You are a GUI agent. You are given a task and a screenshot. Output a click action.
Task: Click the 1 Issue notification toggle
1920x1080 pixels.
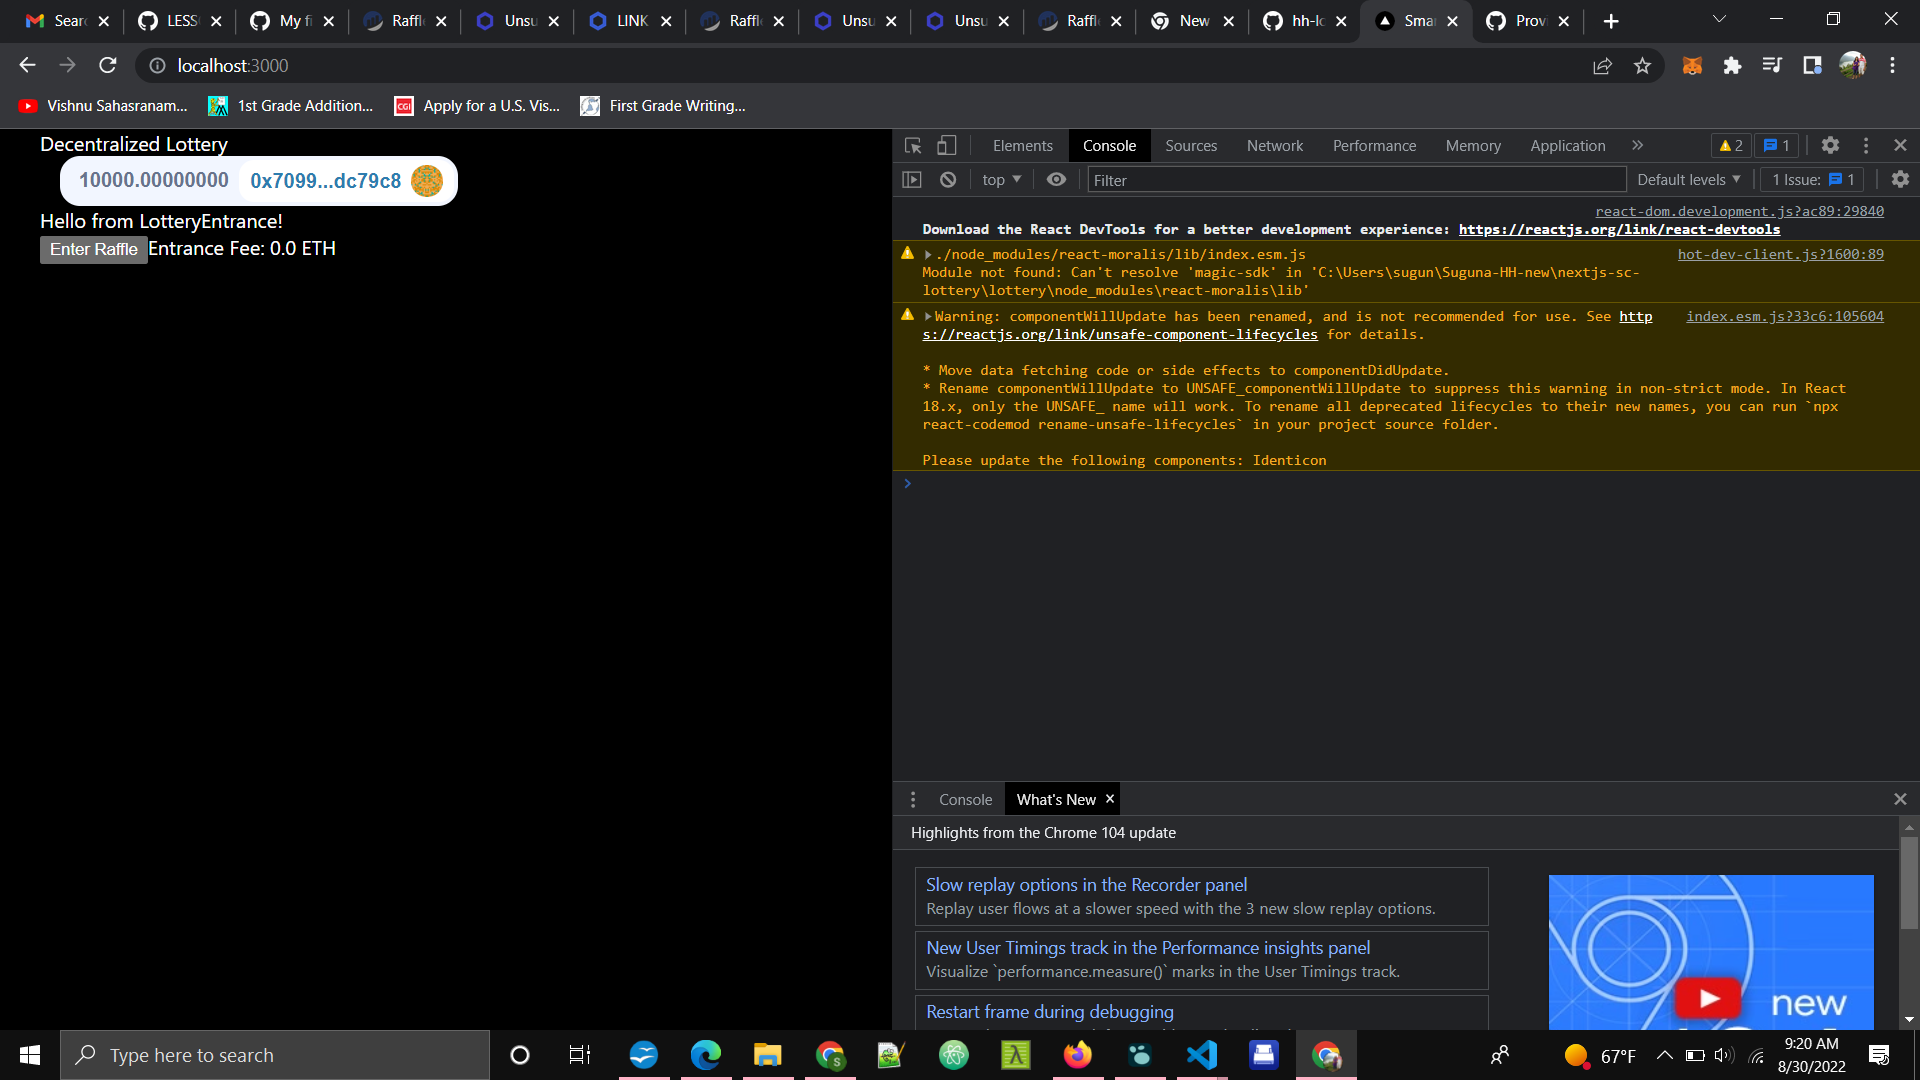pyautogui.click(x=1810, y=179)
